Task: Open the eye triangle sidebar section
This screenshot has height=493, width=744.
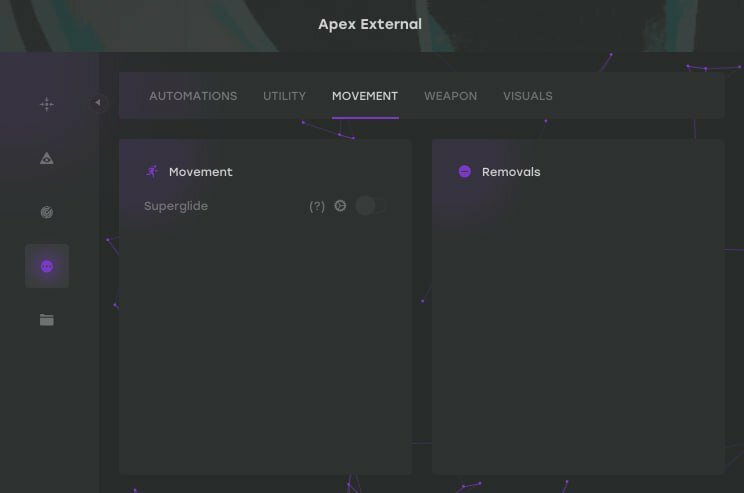Action: coord(46,158)
